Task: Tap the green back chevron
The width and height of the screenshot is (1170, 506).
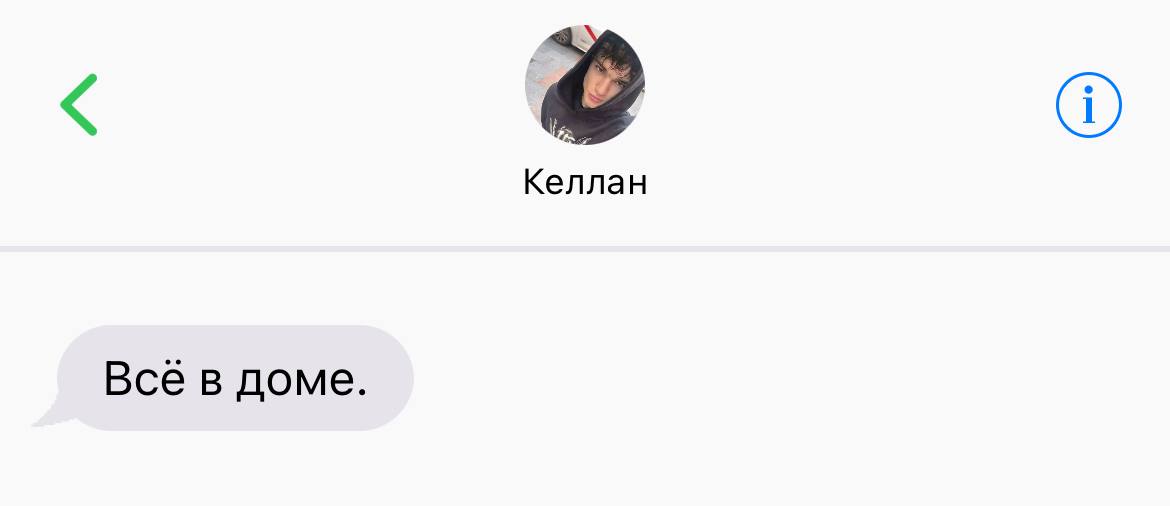Action: (x=79, y=104)
